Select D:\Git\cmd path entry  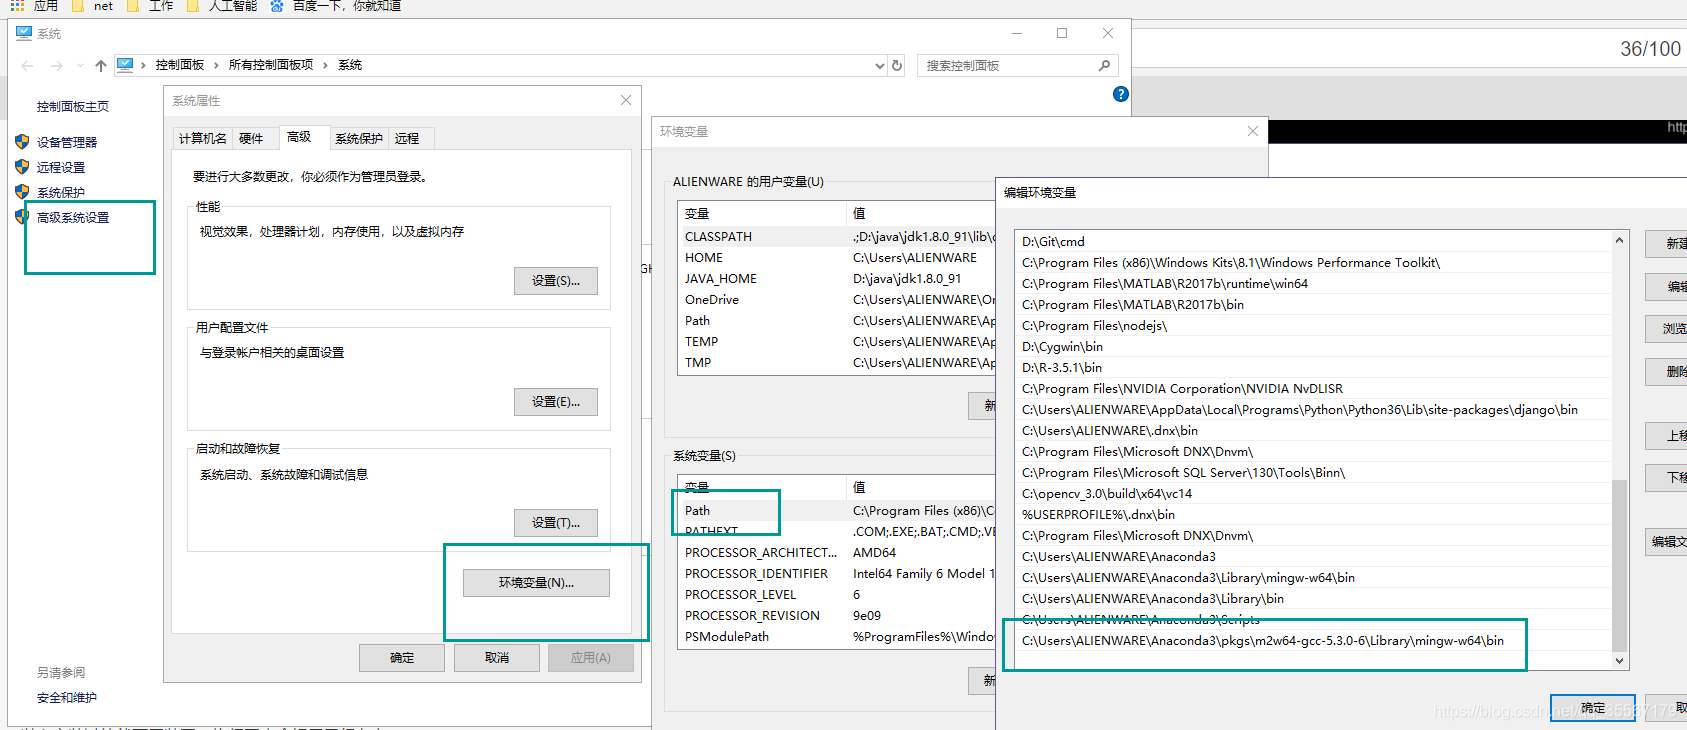coord(1314,242)
